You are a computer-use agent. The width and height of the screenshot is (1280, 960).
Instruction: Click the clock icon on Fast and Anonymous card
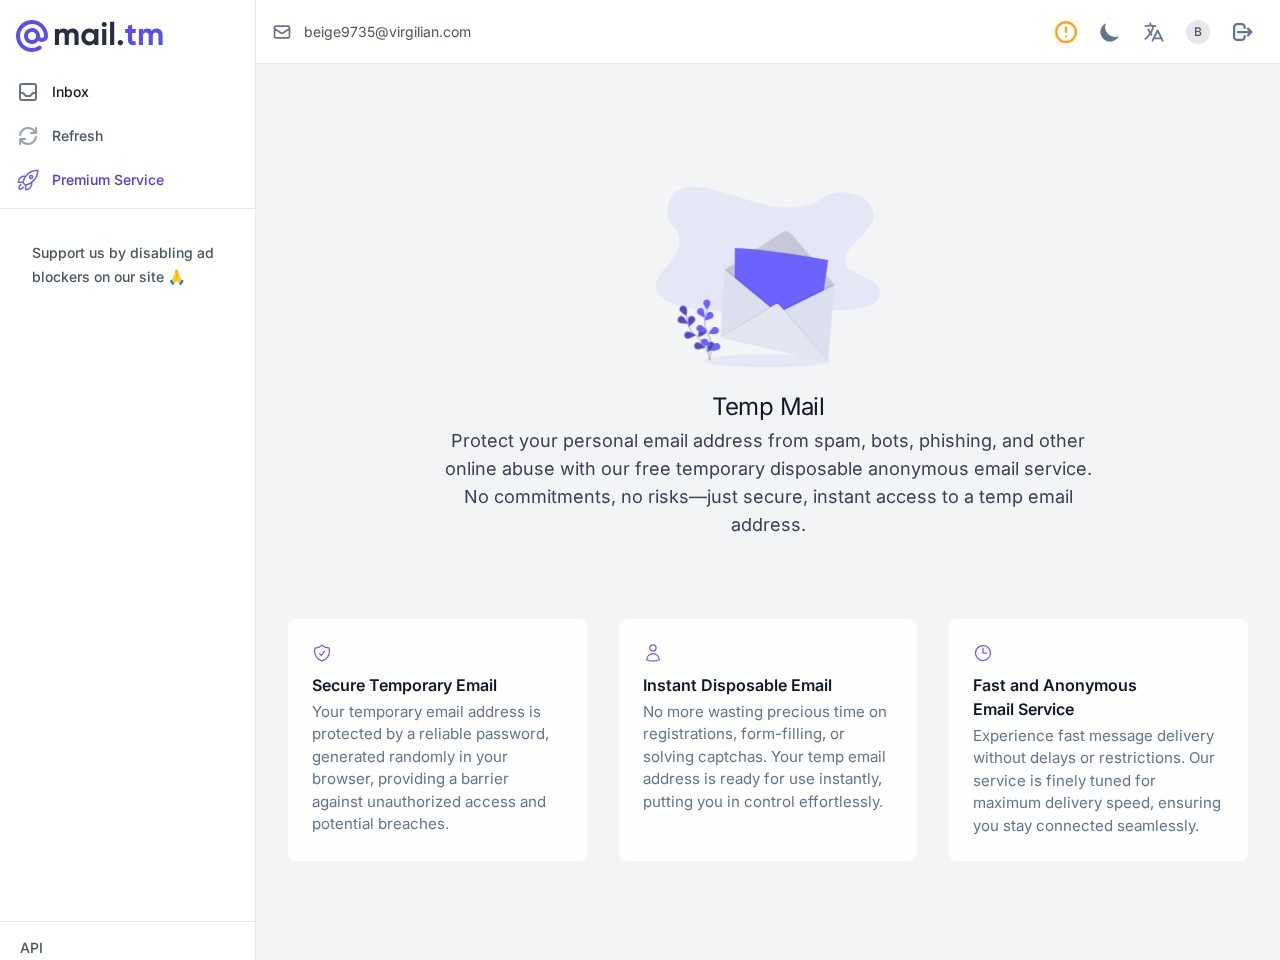click(983, 653)
